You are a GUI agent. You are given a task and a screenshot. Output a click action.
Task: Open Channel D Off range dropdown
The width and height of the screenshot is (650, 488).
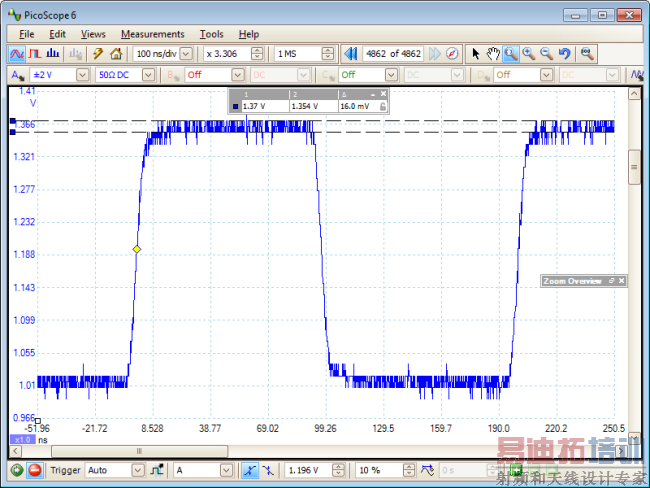[546, 75]
